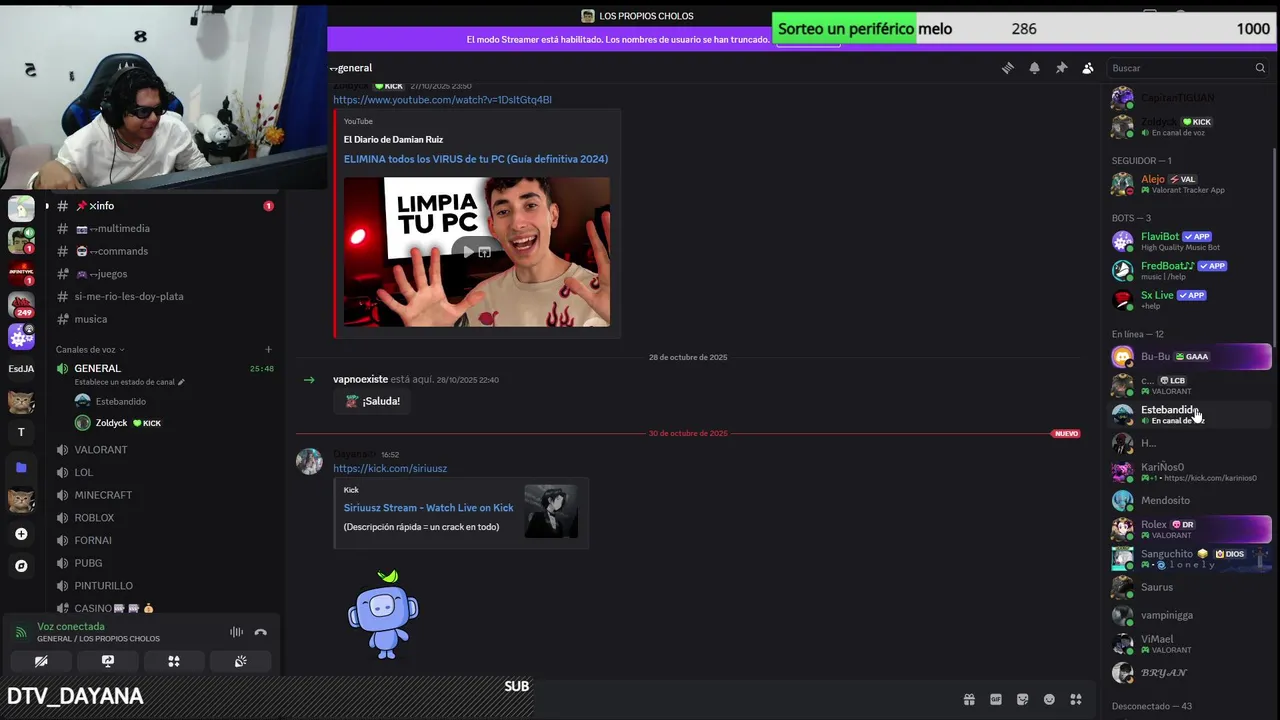
Task: Open the YouTube watch link
Action: 442,100
